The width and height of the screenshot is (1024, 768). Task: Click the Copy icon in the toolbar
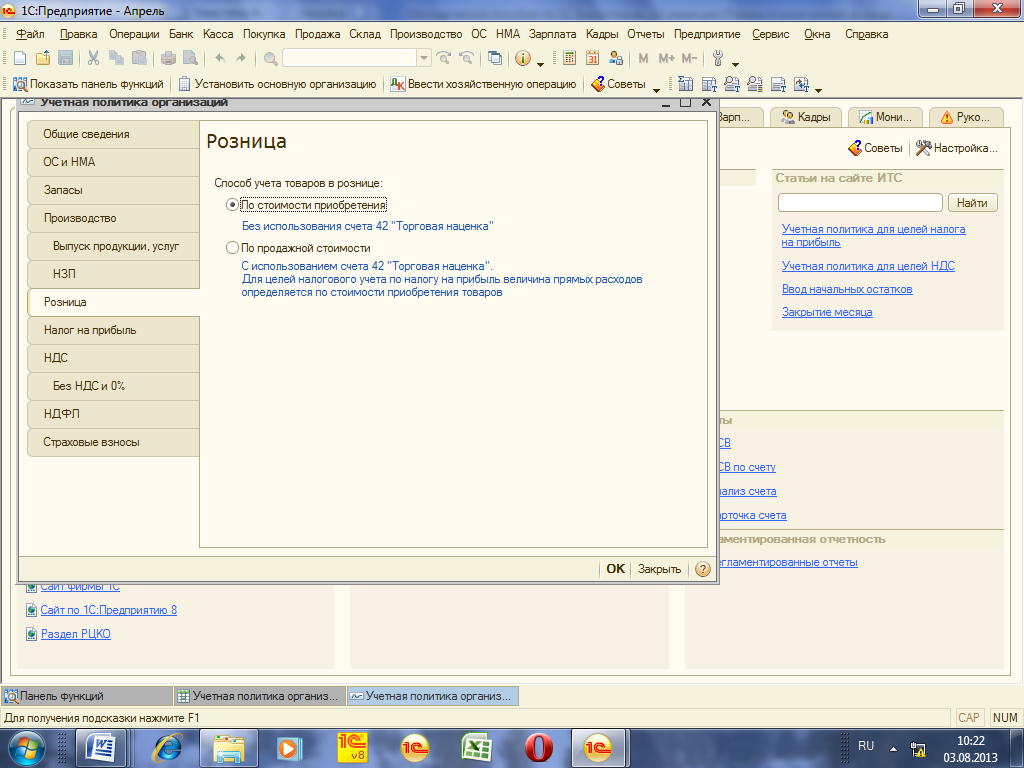click(116, 58)
